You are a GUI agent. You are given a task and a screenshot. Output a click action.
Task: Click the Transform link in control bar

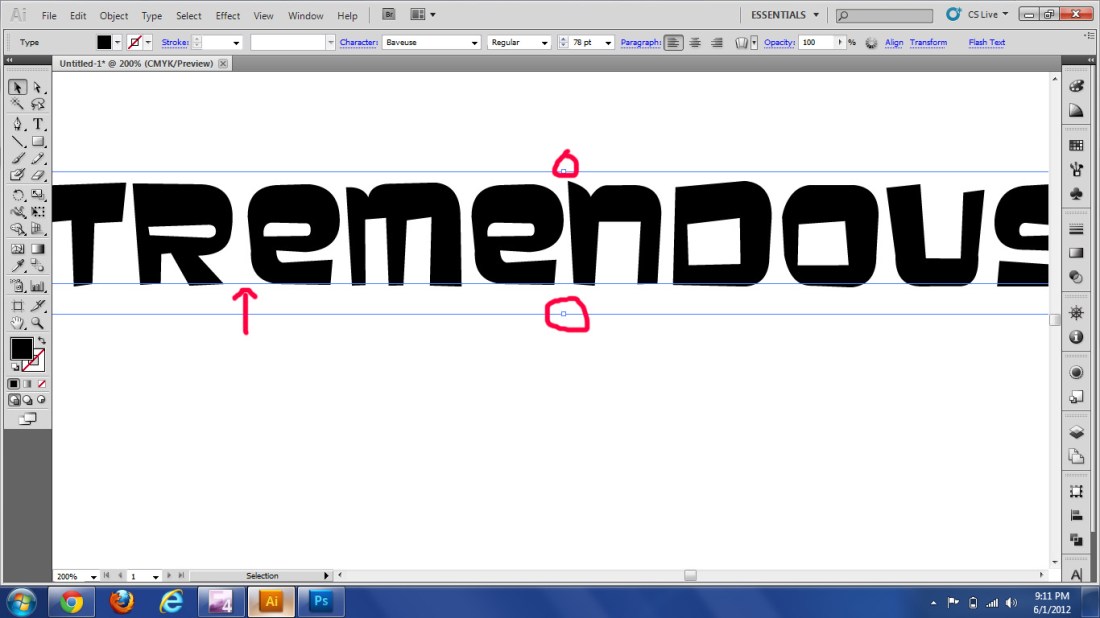click(x=928, y=43)
